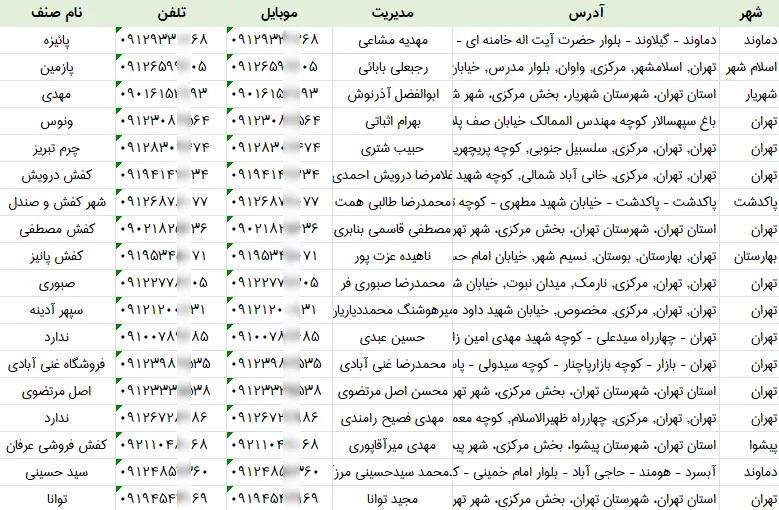Select the شهر column header

[749, 13]
